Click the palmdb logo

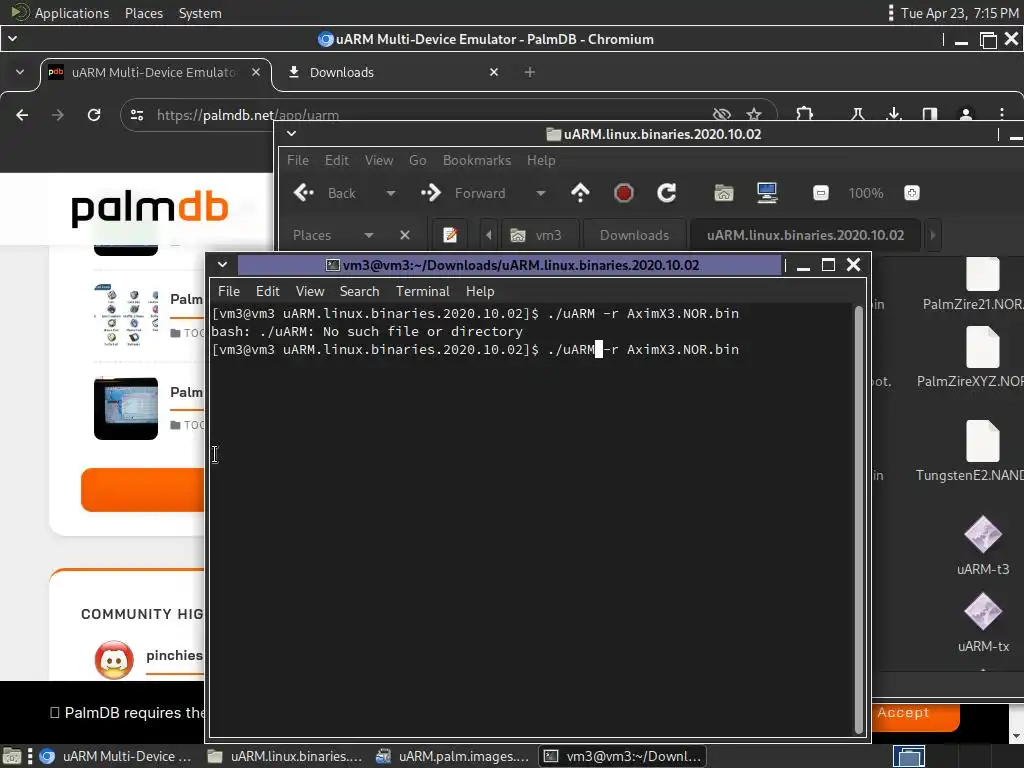[x=150, y=208]
